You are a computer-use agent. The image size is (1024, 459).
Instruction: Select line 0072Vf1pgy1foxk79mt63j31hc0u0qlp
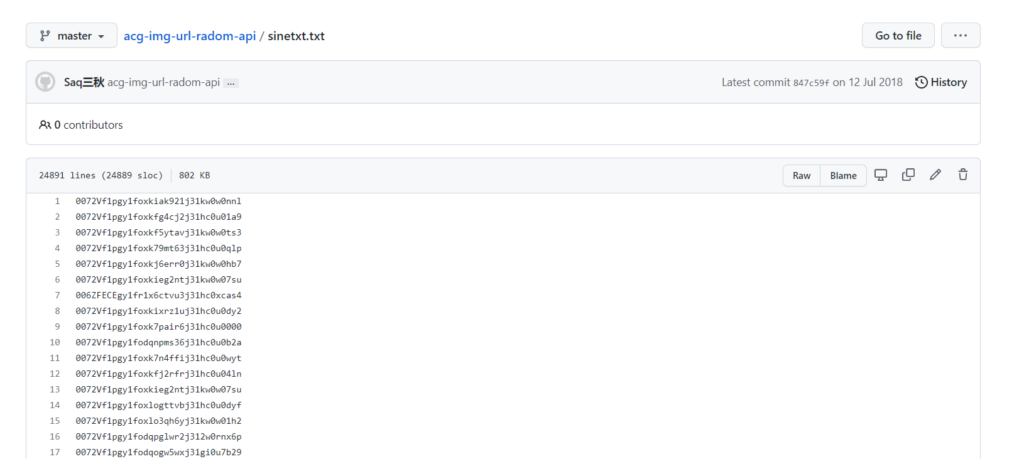[x=158, y=248]
